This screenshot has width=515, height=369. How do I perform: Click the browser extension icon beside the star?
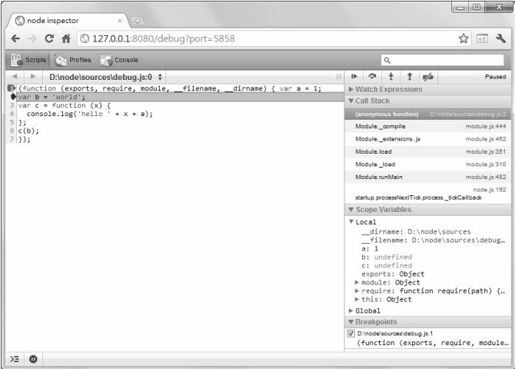tap(482, 39)
